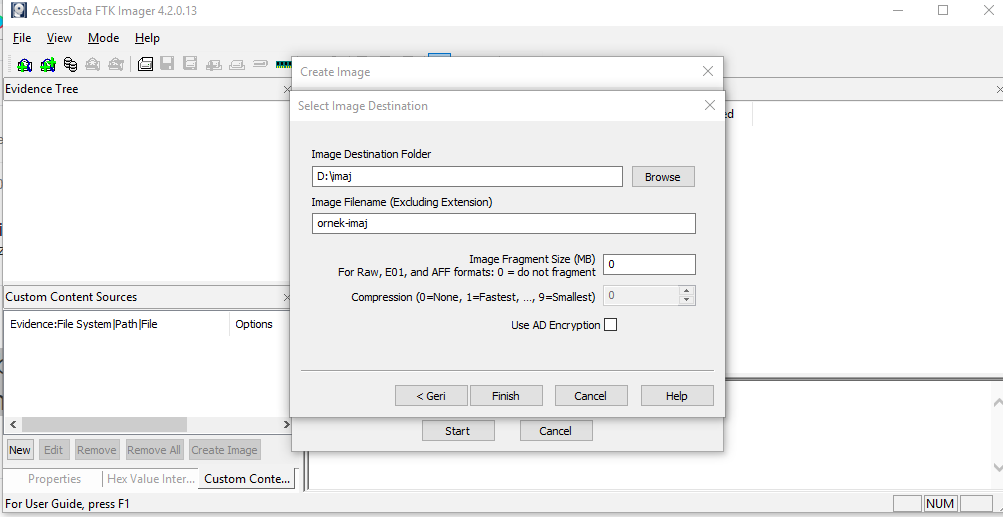Enable the Use AD Encryption checkbox
Image resolution: width=1003 pixels, height=517 pixels.
pyautogui.click(x=611, y=325)
